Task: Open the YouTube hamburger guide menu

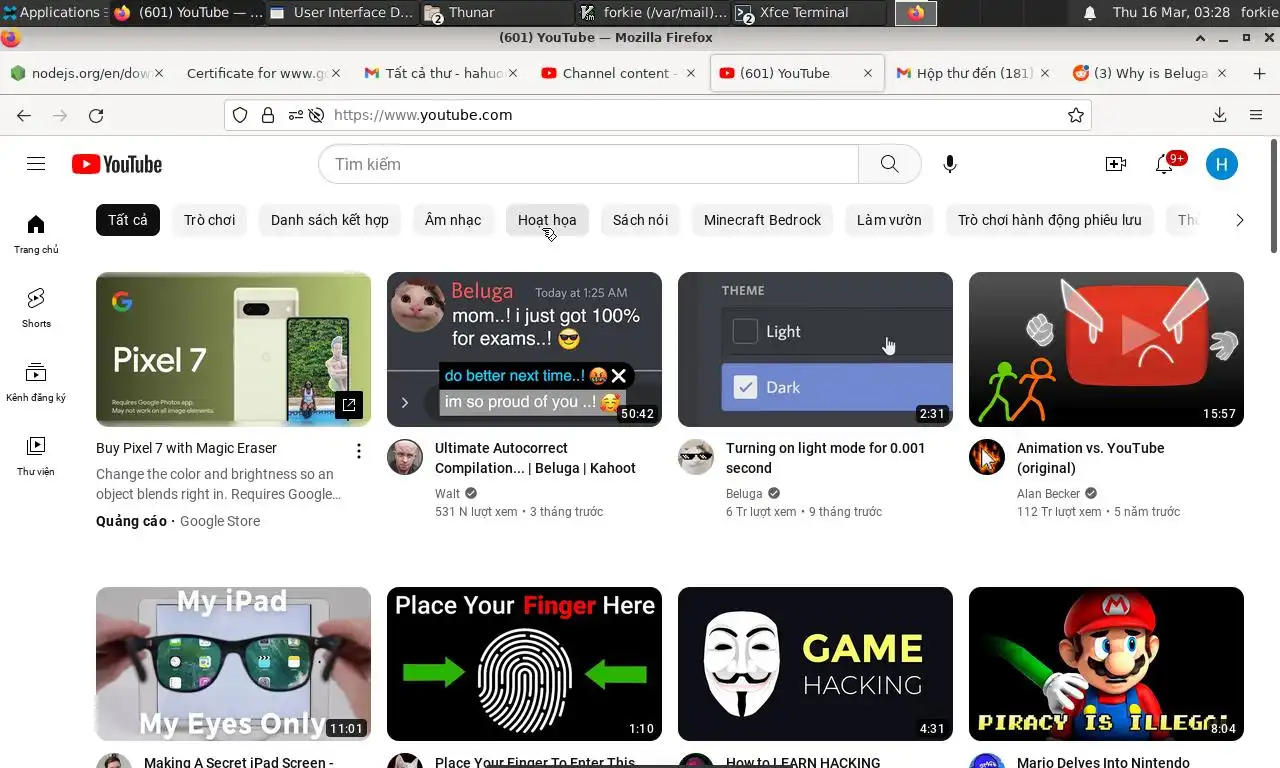Action: pos(36,164)
